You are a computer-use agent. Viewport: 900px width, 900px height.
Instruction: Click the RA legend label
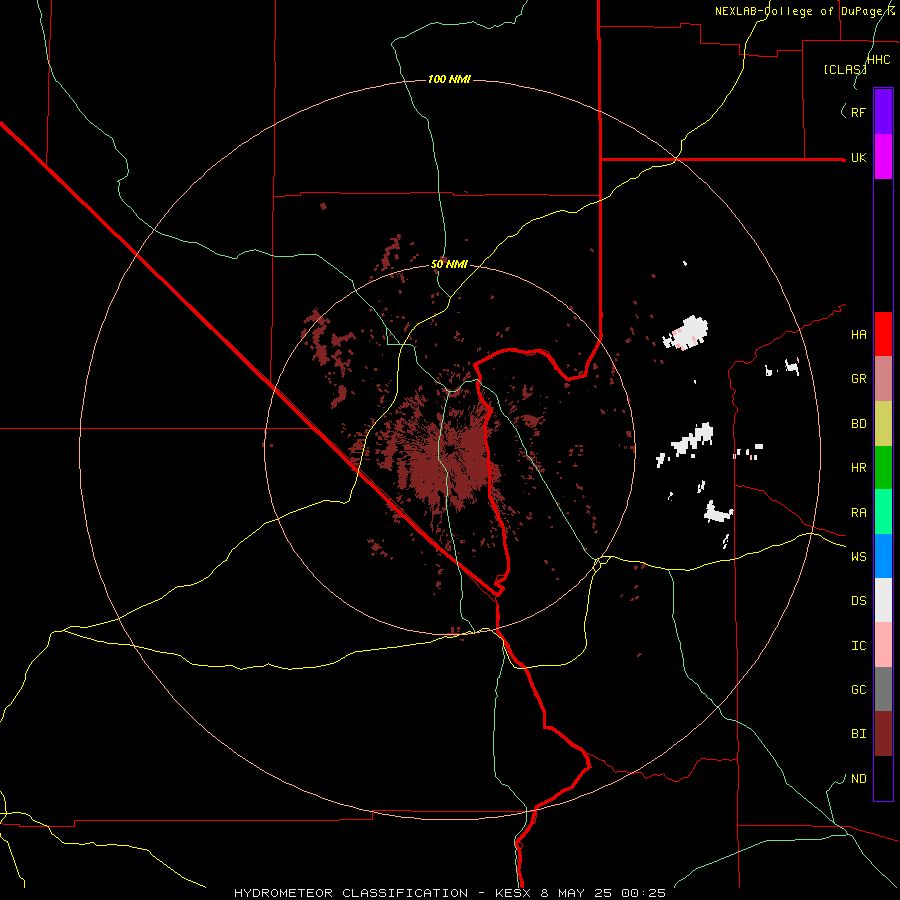pyautogui.click(x=858, y=513)
